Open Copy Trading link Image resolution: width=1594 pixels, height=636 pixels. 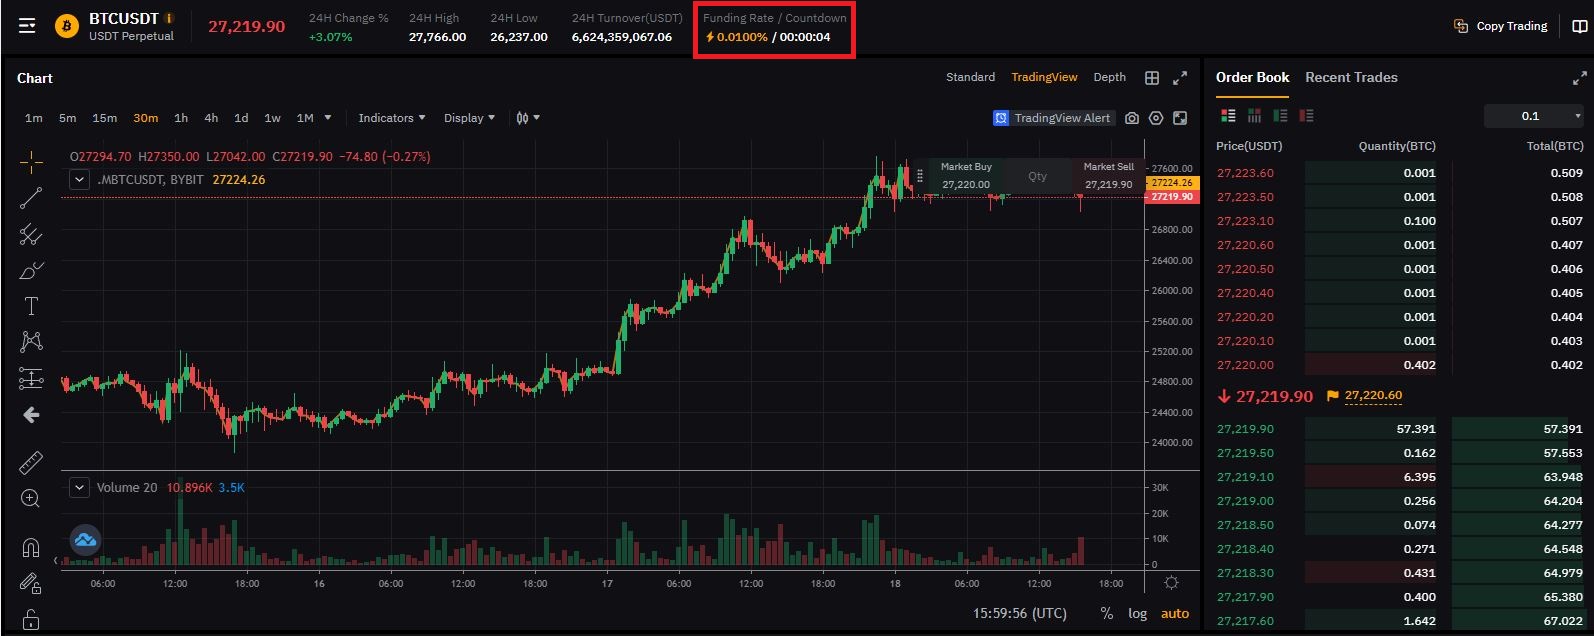(1501, 26)
